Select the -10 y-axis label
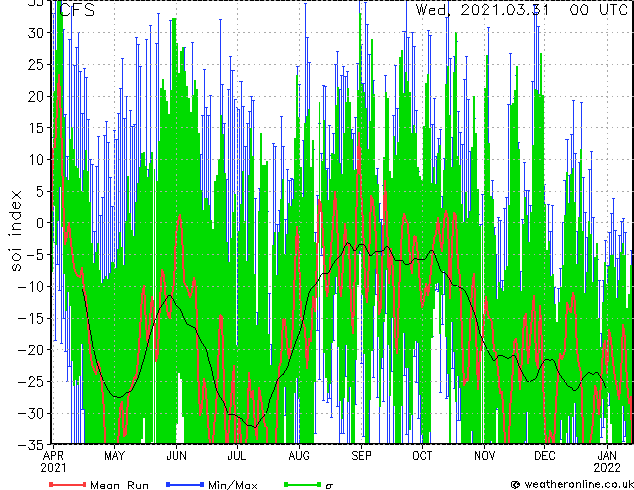634x490 pixels. click(x=30, y=286)
